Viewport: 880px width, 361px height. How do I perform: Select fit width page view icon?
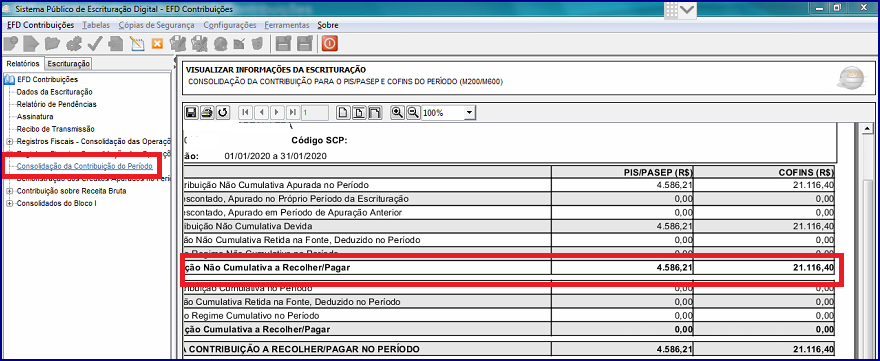374,113
